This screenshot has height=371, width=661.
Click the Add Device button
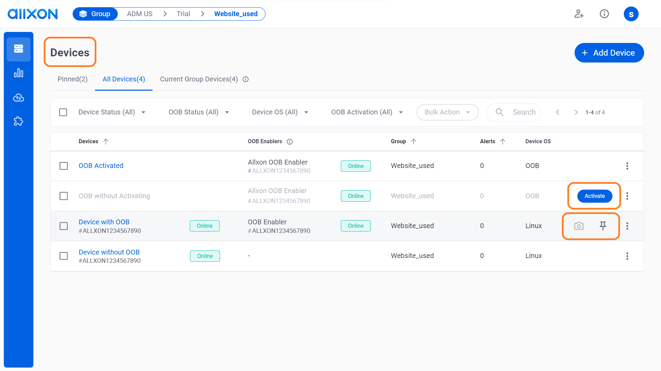[x=609, y=53]
